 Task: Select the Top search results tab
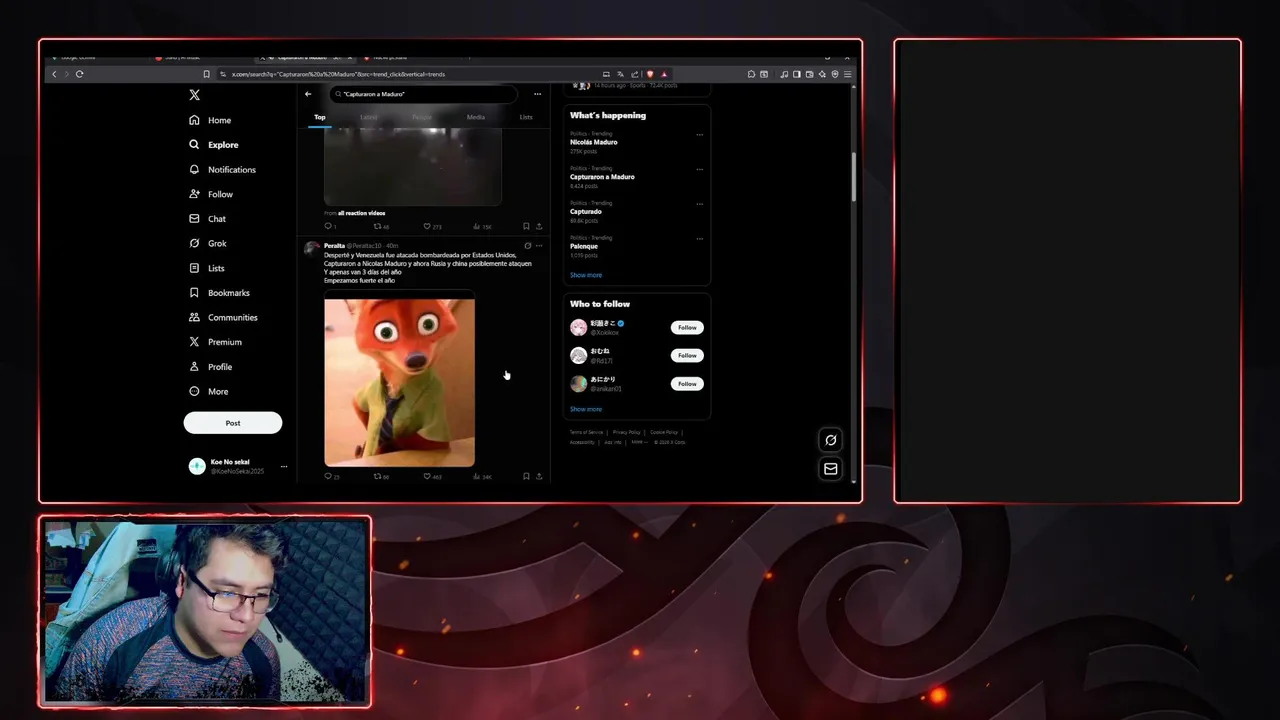point(320,117)
